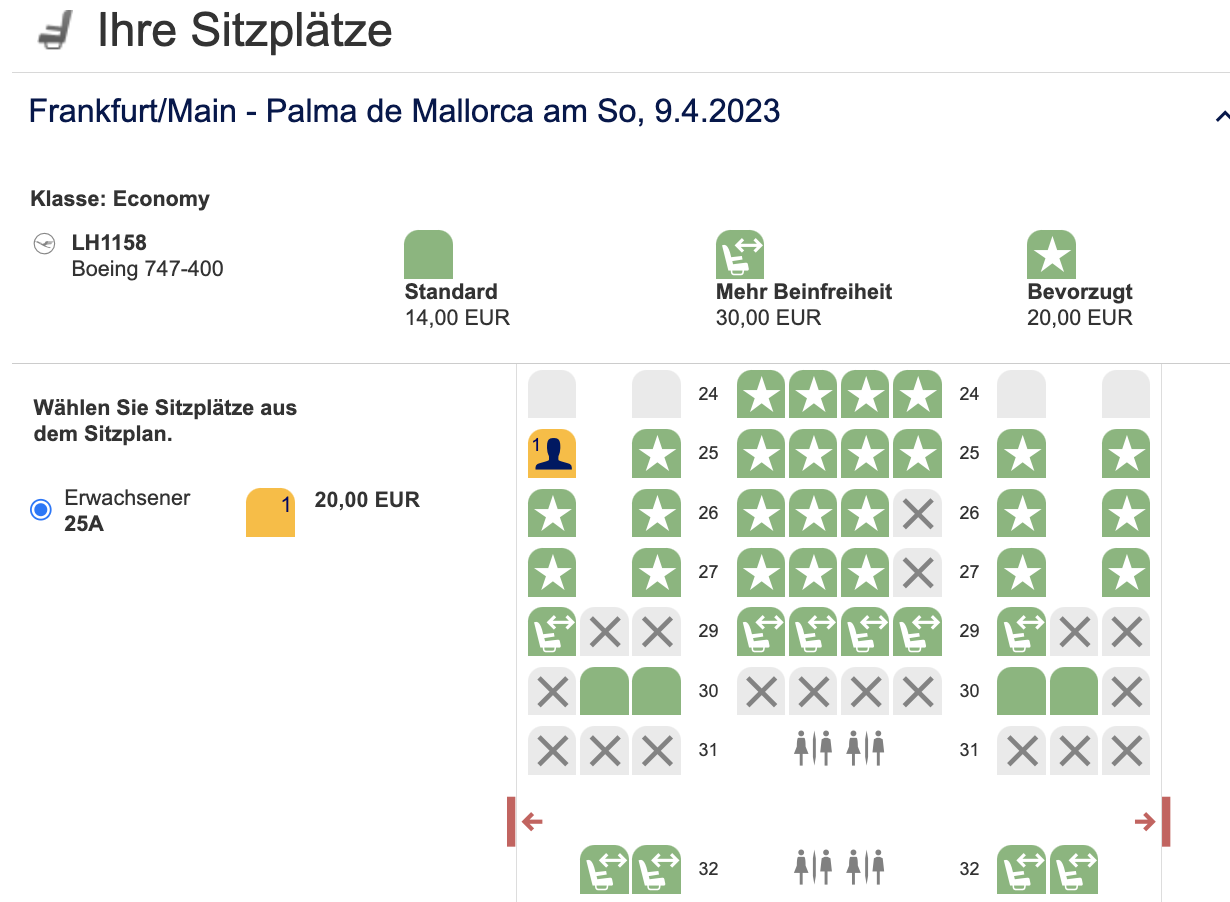Select the leftmost standard seat in row 30 right block
The width and height of the screenshot is (1230, 902).
pyautogui.click(x=1022, y=691)
